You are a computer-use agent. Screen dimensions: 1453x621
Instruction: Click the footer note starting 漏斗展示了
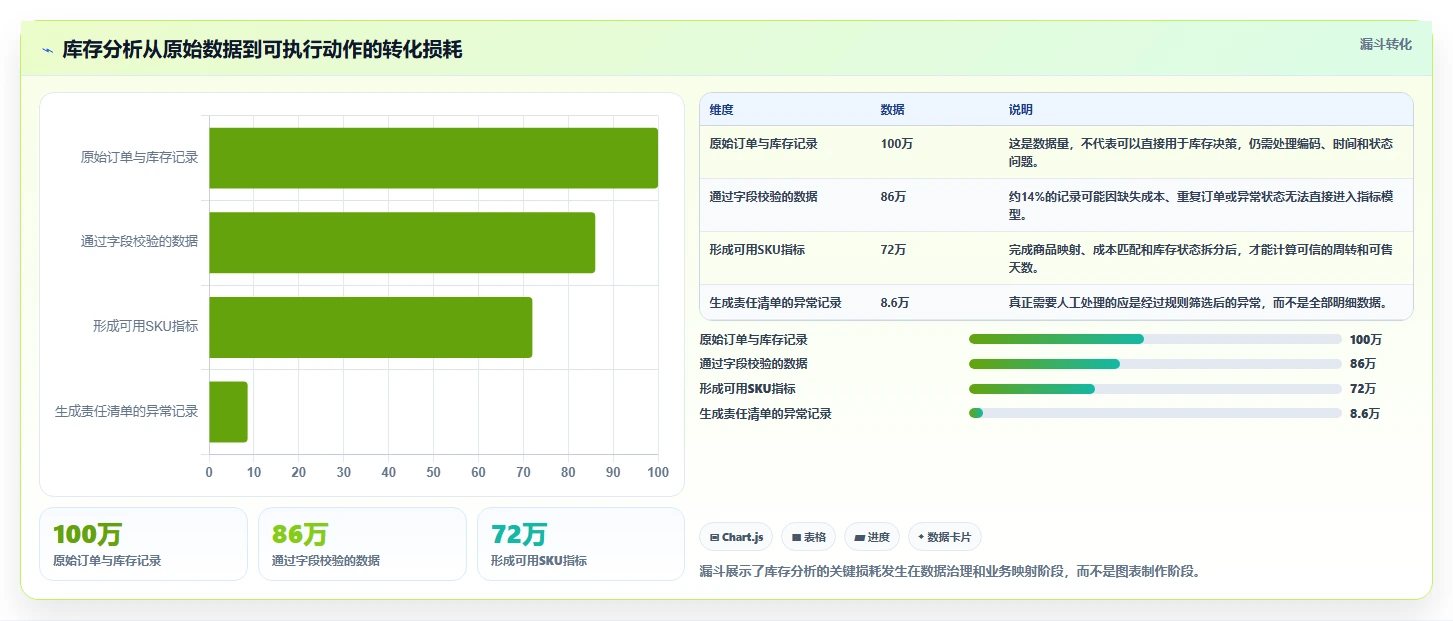950,572
